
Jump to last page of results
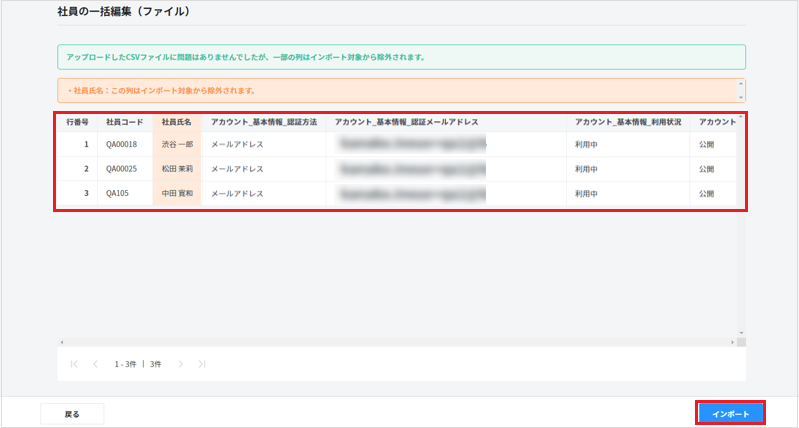pos(202,364)
